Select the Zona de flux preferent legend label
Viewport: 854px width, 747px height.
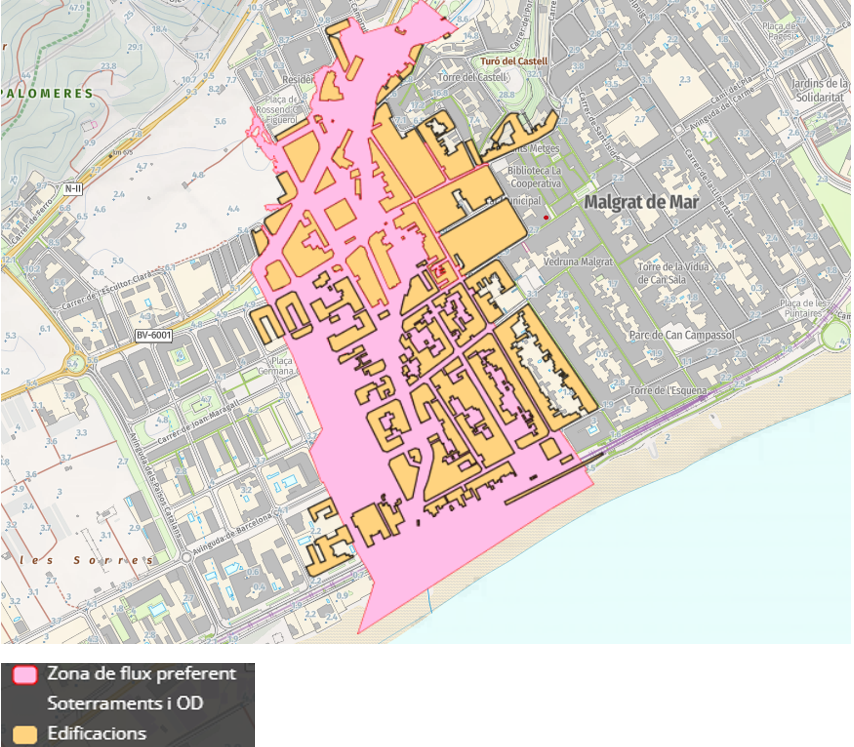tap(141, 674)
